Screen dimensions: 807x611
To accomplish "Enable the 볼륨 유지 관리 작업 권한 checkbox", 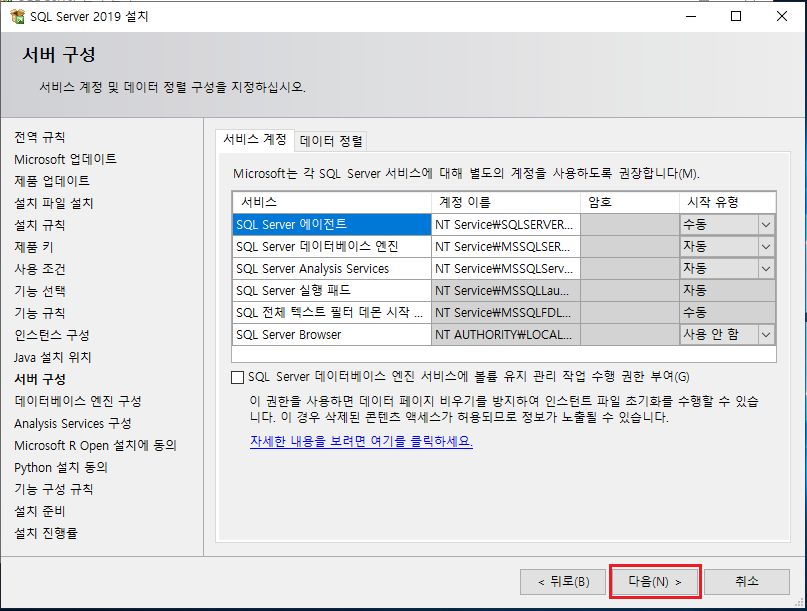I will tap(237, 377).
